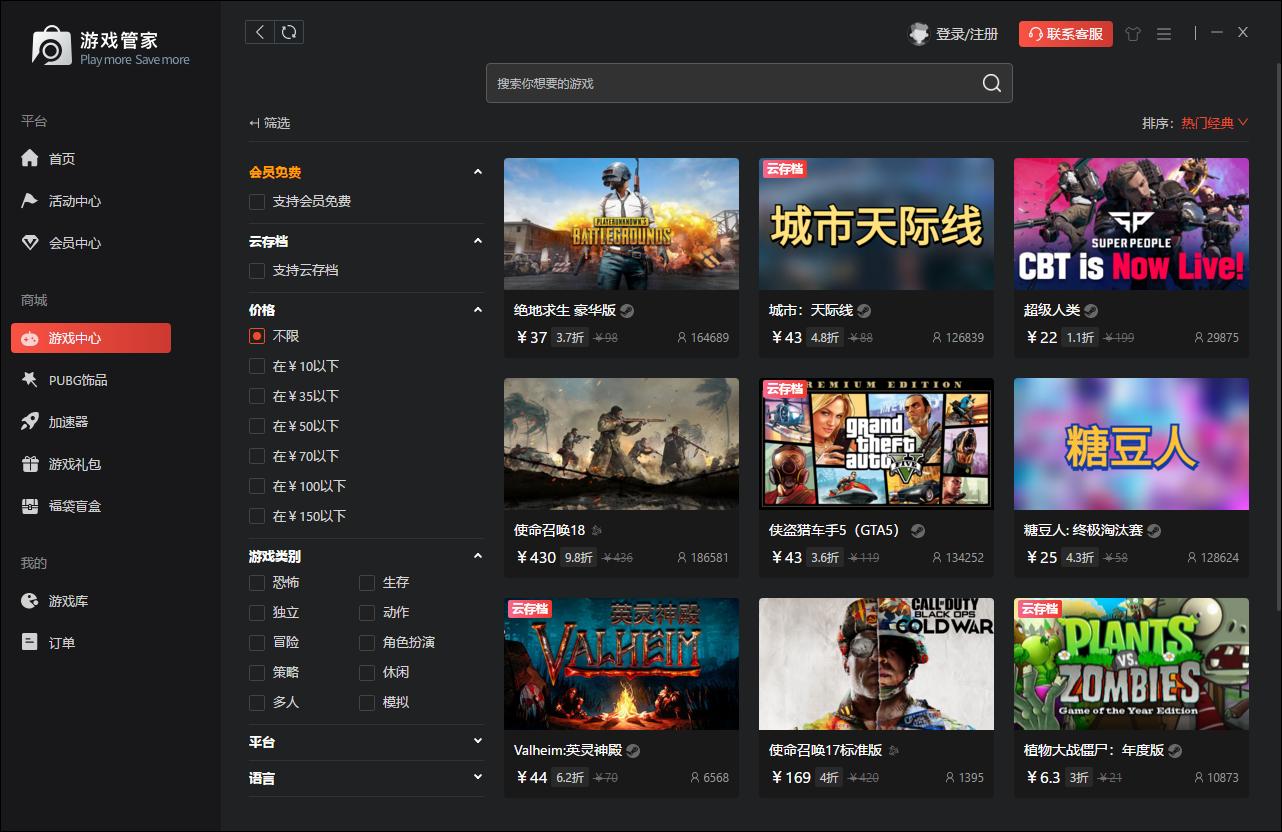Click the 联系客服 button
Screen dimensions: 1282x832
pos(1066,34)
